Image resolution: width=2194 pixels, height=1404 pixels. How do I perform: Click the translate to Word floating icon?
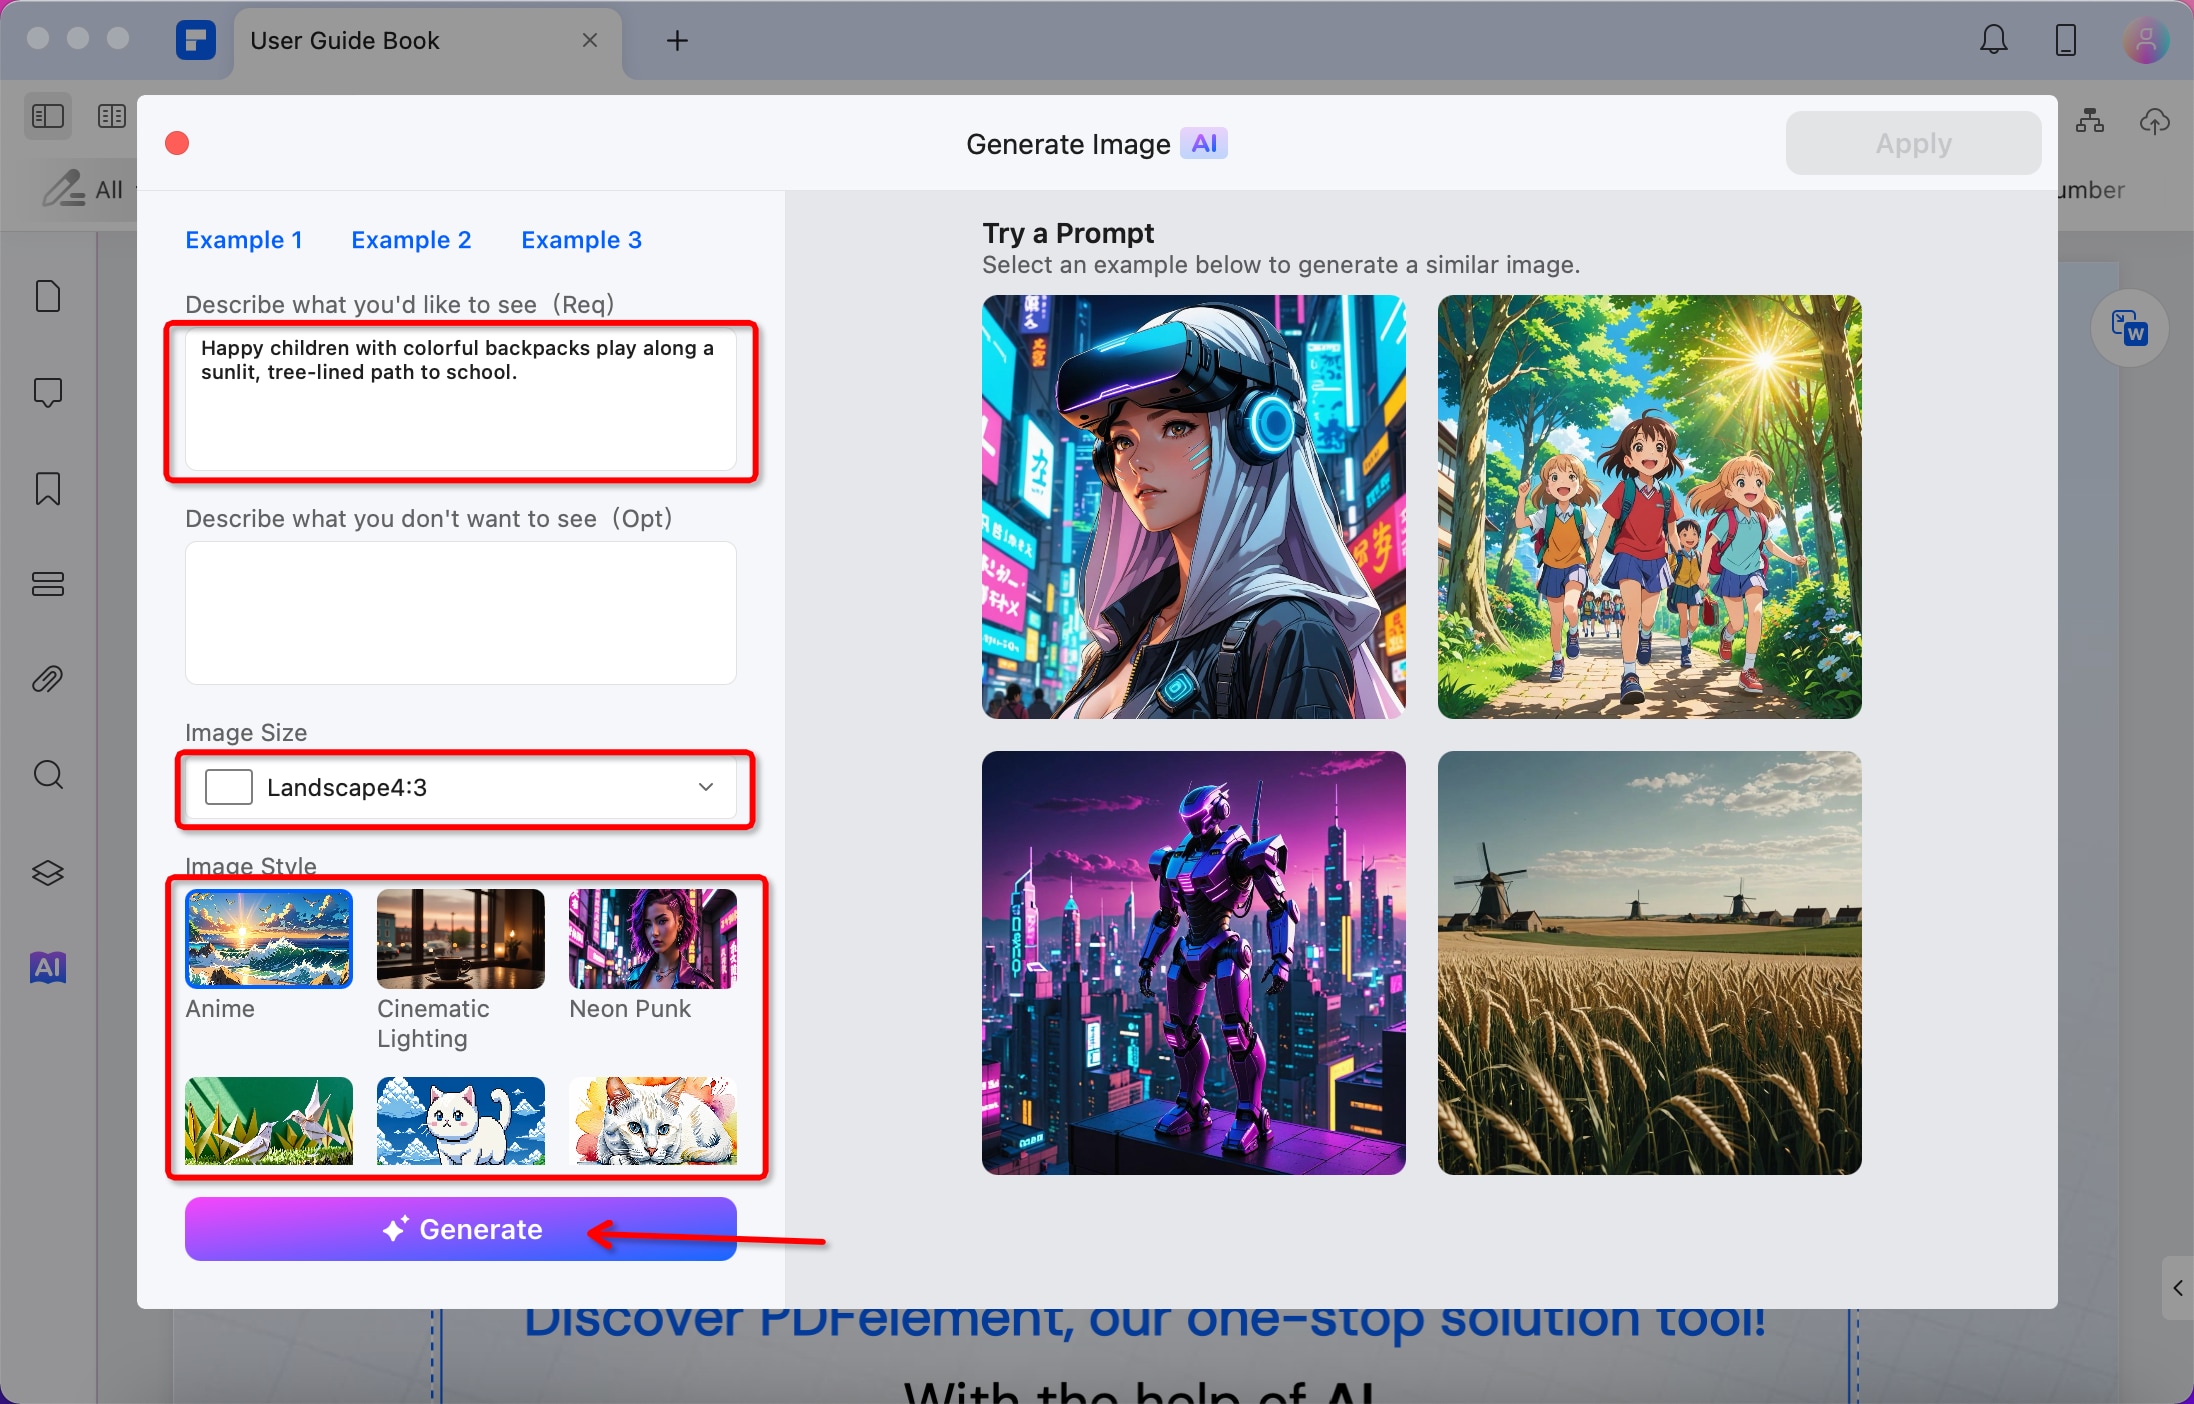2129,329
